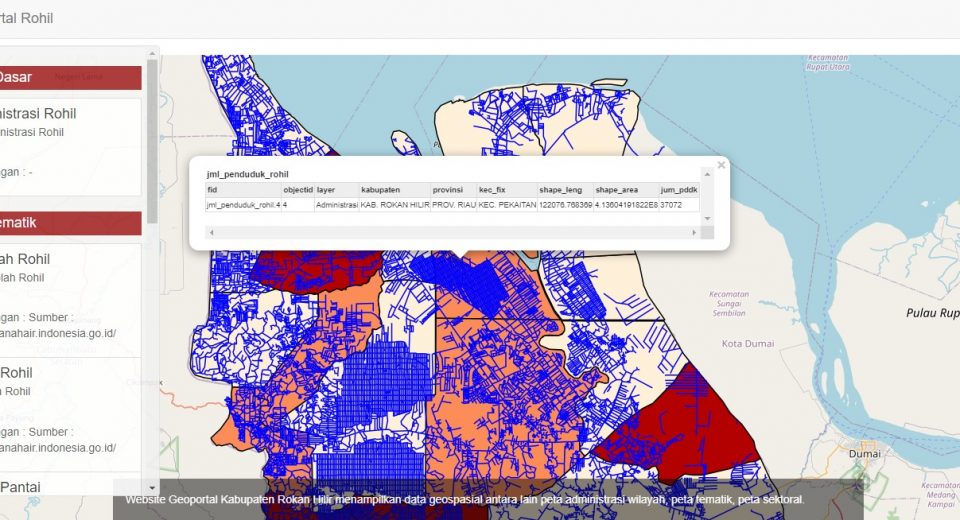Open tanahair.indonesia.go.id source link

click(x=58, y=333)
